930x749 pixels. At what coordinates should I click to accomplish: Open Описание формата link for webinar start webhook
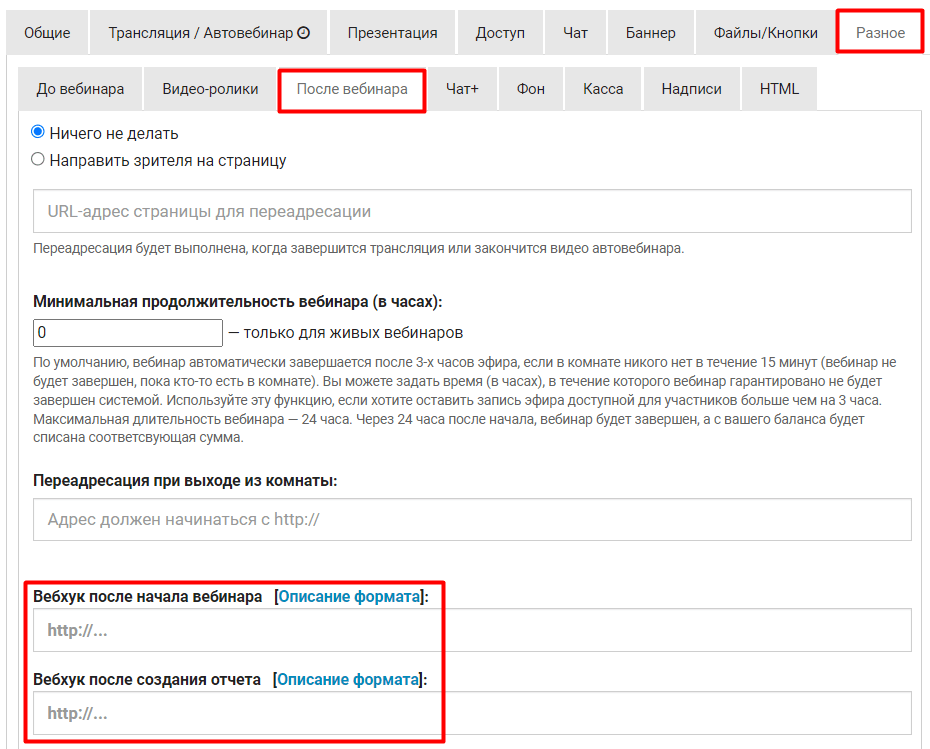(349, 597)
